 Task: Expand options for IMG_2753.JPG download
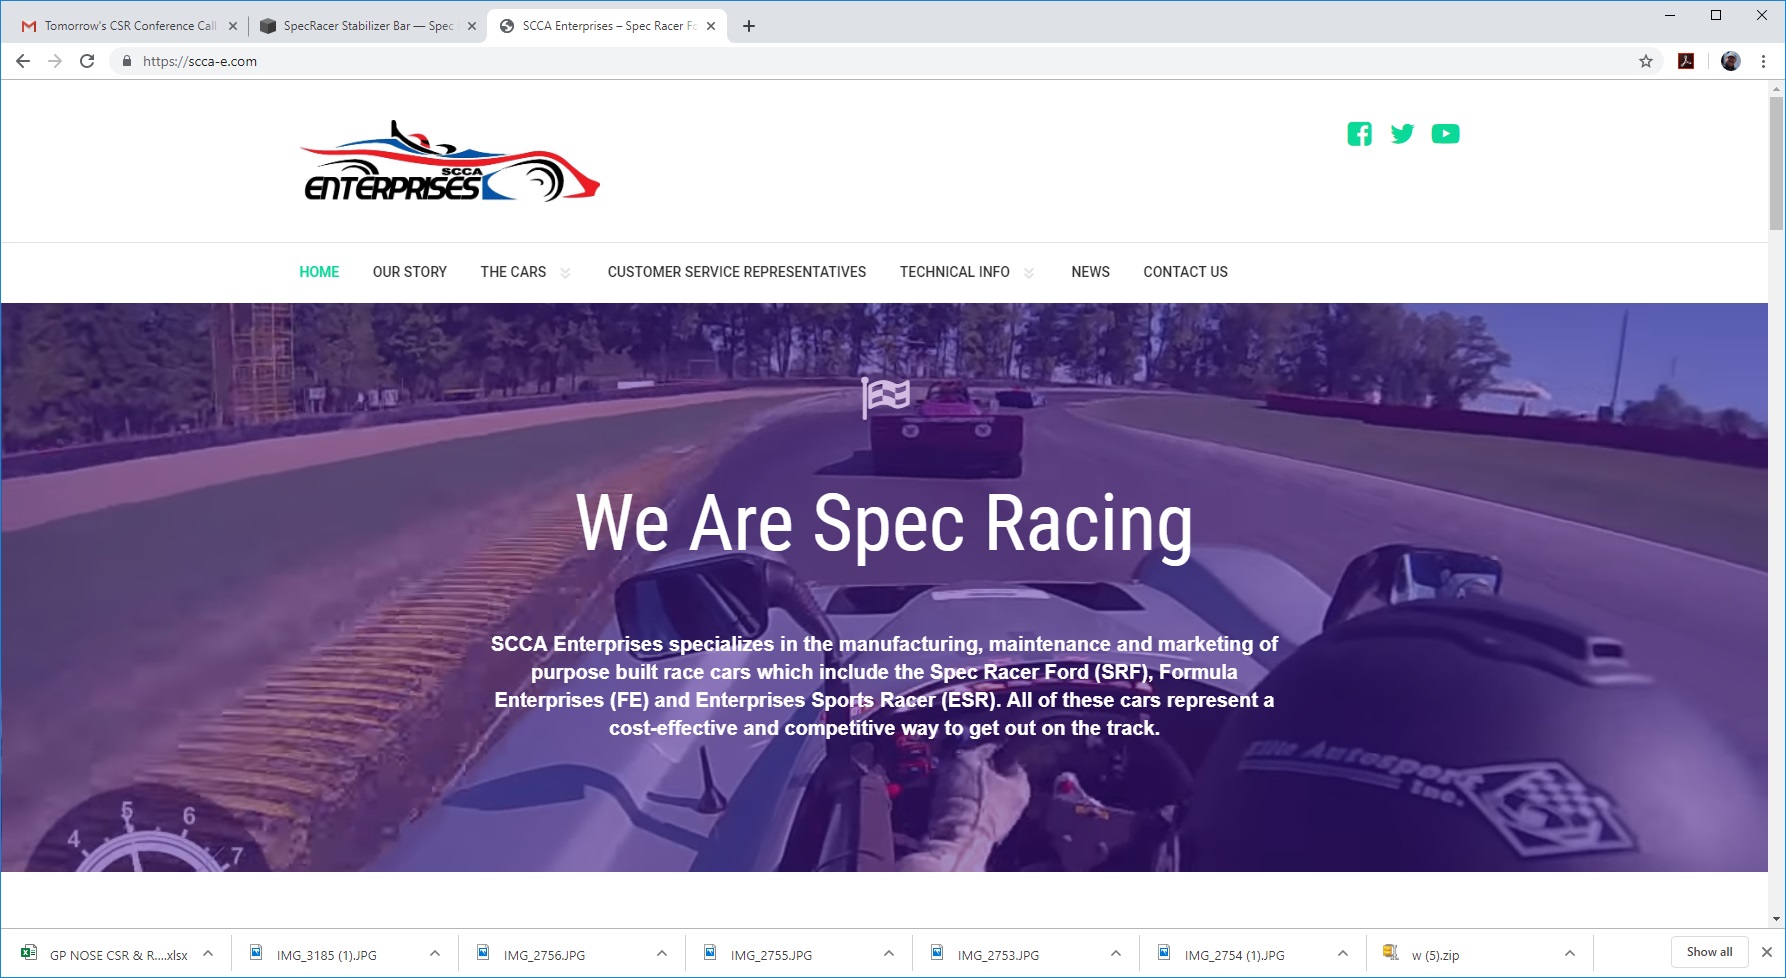[1116, 954]
